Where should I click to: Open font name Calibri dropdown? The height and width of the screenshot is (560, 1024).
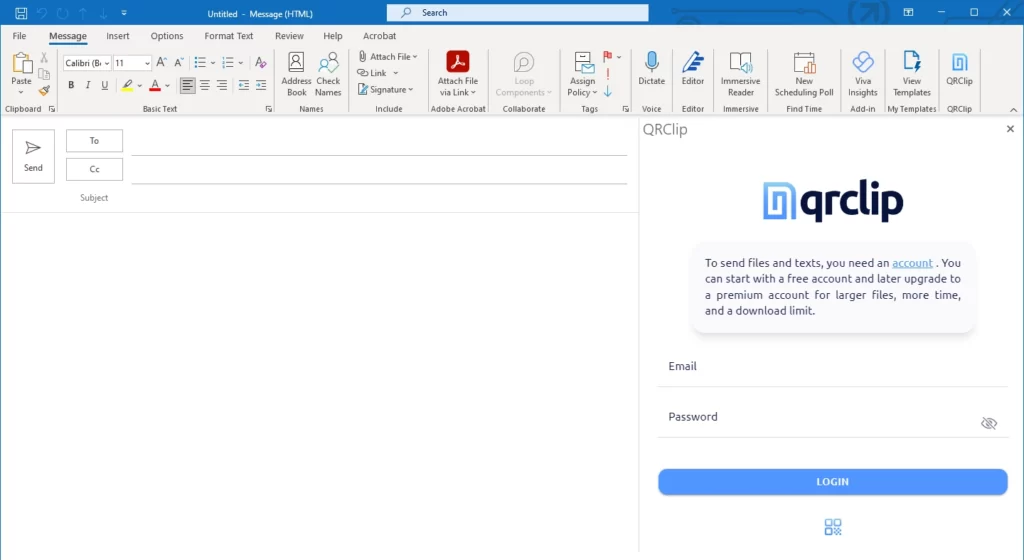[106, 63]
